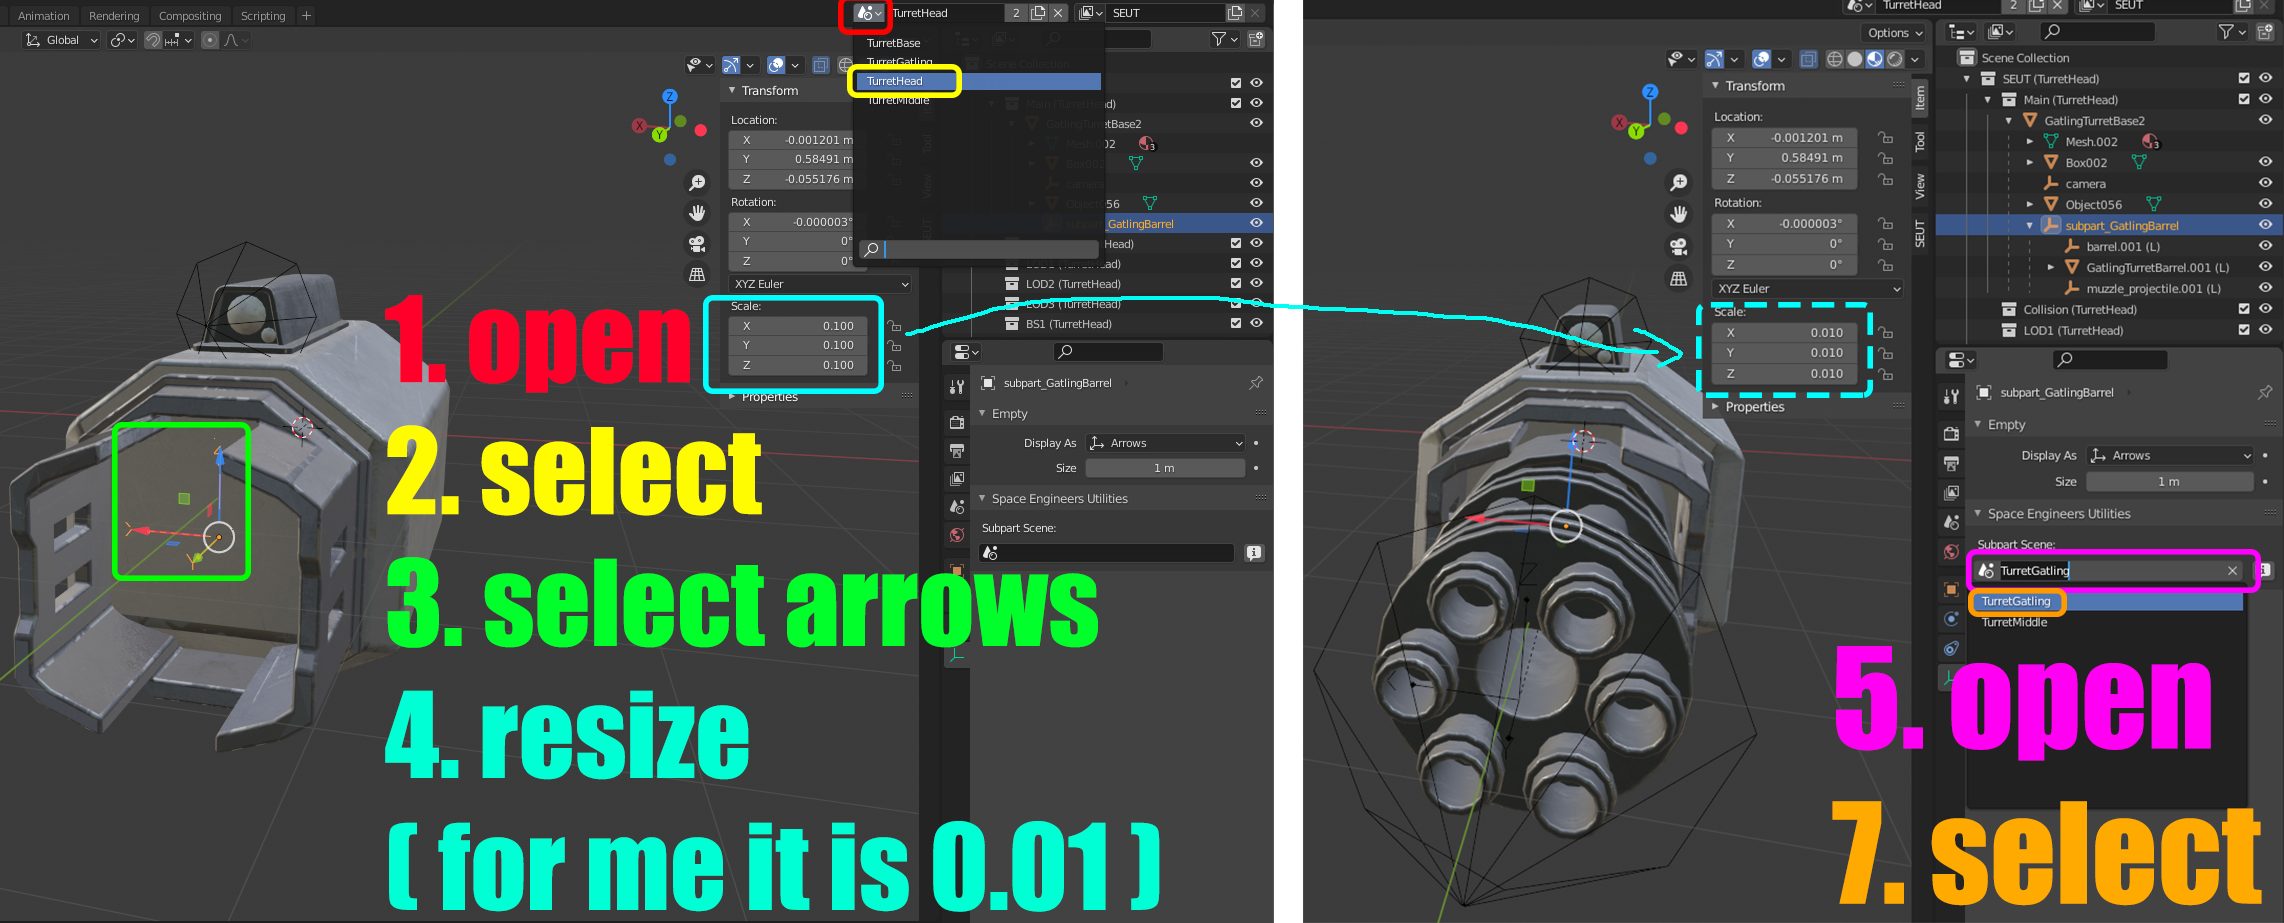Collapse the Transform panel in right screenshot
The image size is (2284, 923).
1716,86
